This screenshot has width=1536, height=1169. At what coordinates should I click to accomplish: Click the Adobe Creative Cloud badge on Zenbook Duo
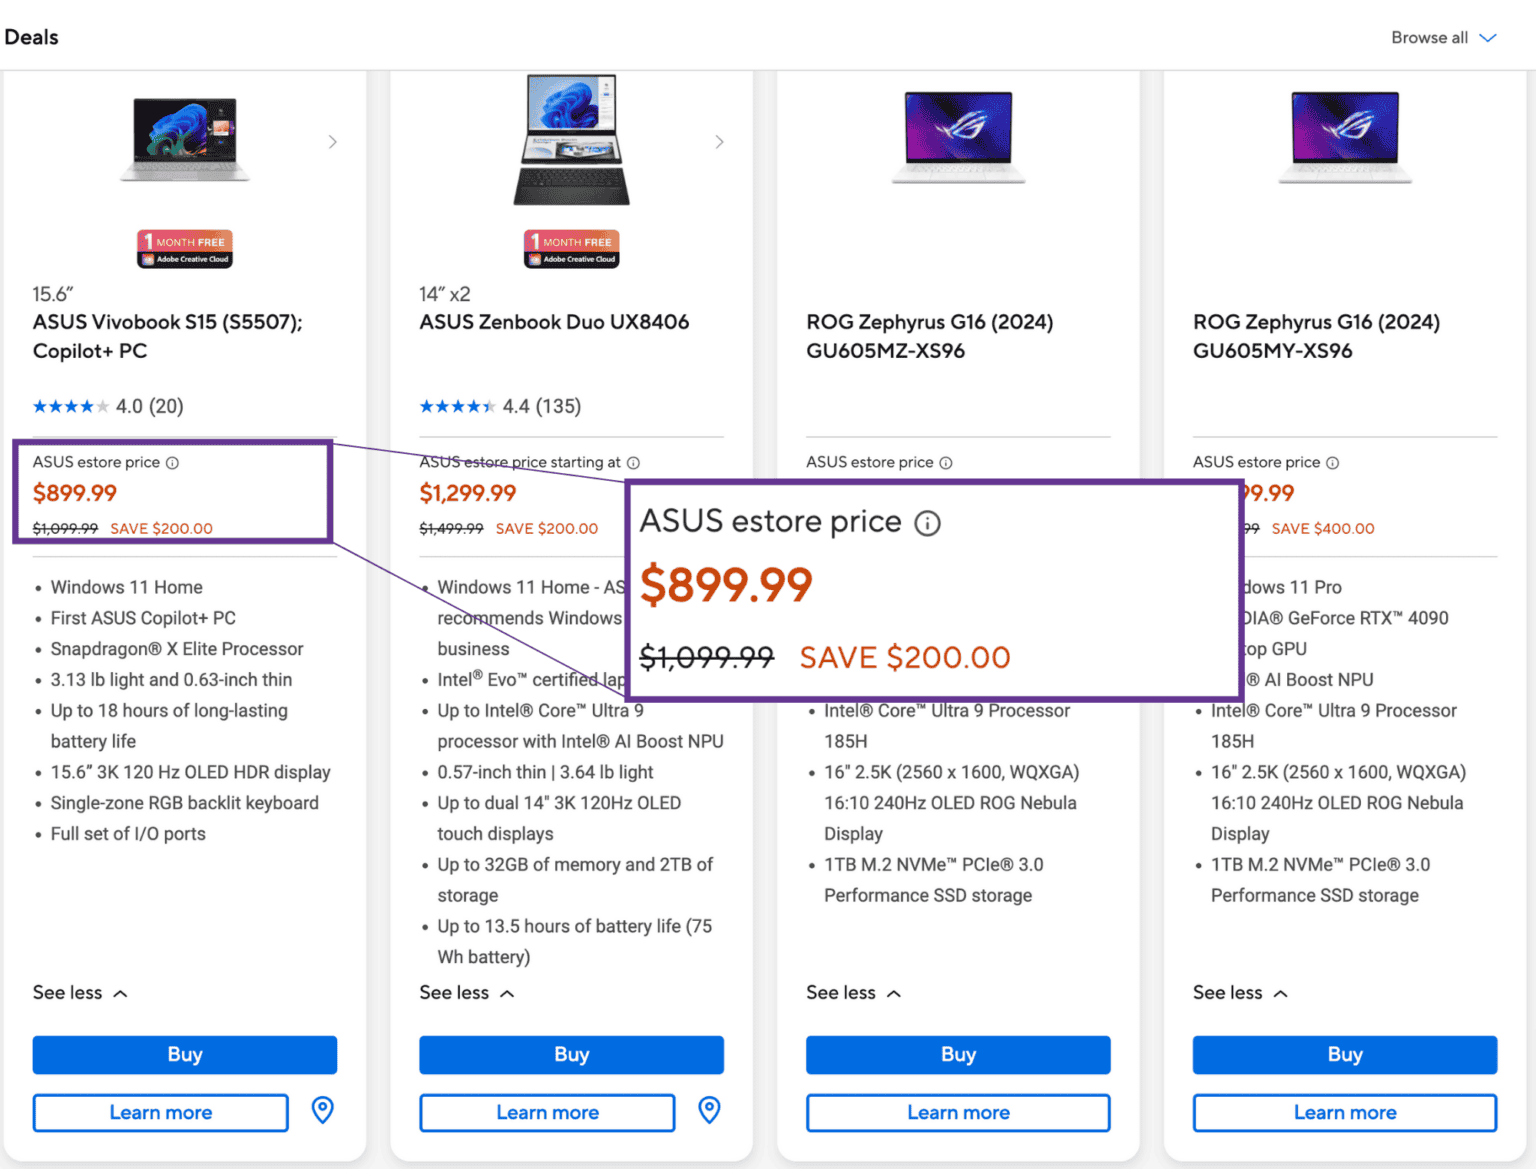[x=571, y=248]
